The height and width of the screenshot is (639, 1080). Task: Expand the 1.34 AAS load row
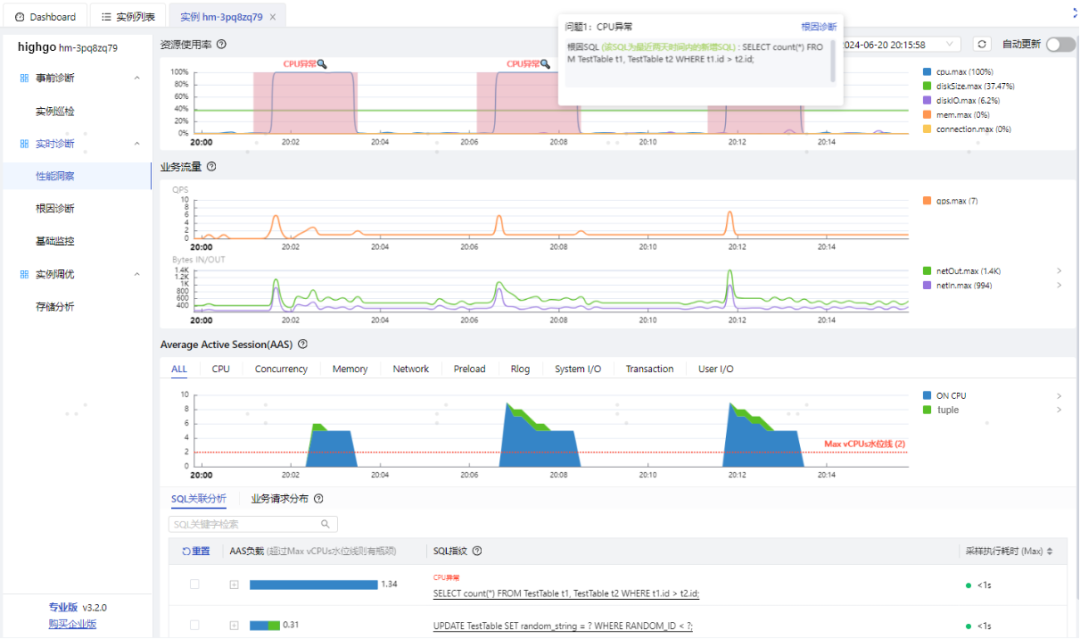tap(234, 585)
